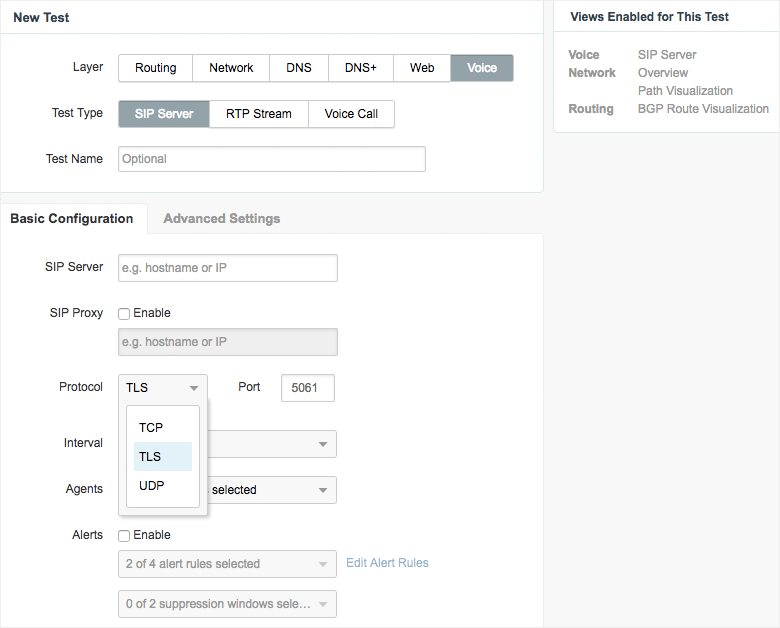The width and height of the screenshot is (780, 628).
Task: Click the Port number field
Action: [307, 388]
